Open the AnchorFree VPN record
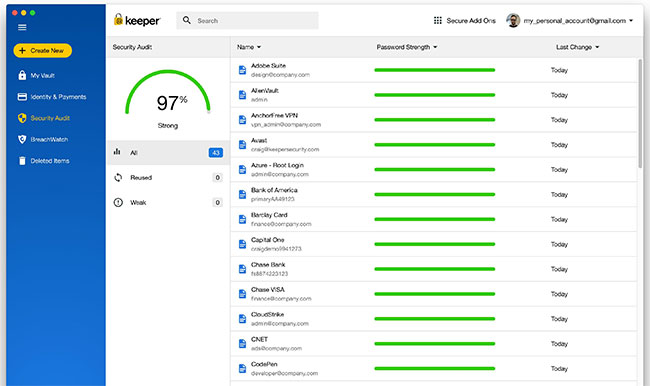The image size is (650, 386). pos(434,120)
